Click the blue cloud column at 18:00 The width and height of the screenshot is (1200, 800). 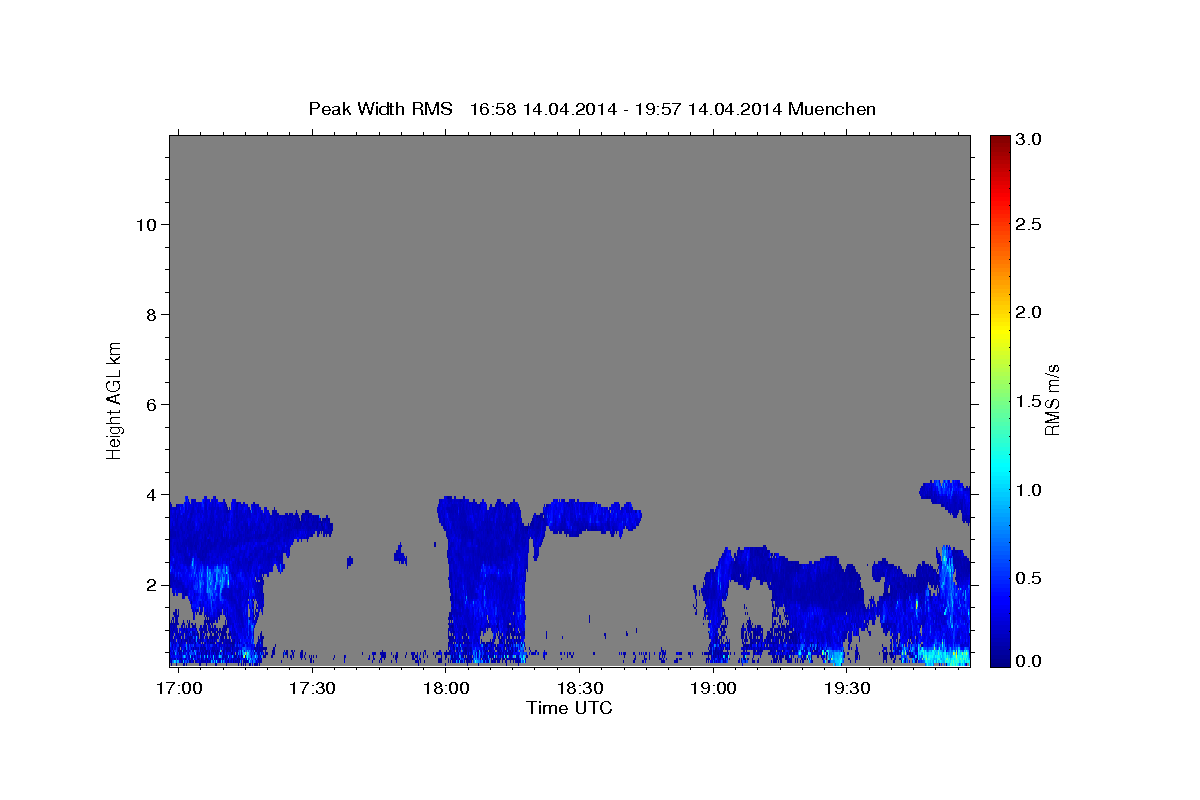pyautogui.click(x=485, y=580)
